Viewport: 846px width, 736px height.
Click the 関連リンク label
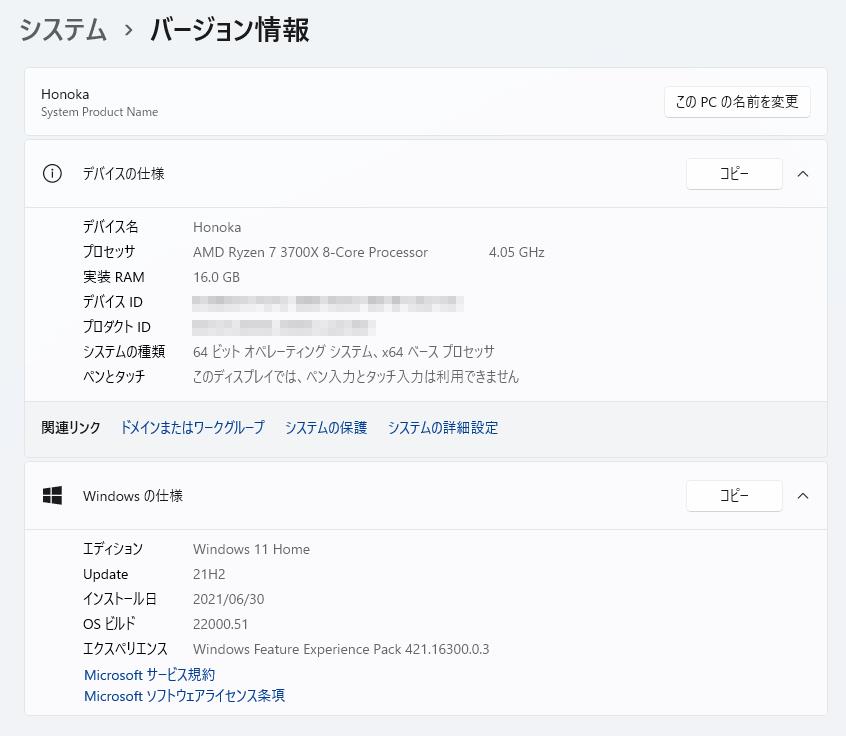(x=71, y=427)
